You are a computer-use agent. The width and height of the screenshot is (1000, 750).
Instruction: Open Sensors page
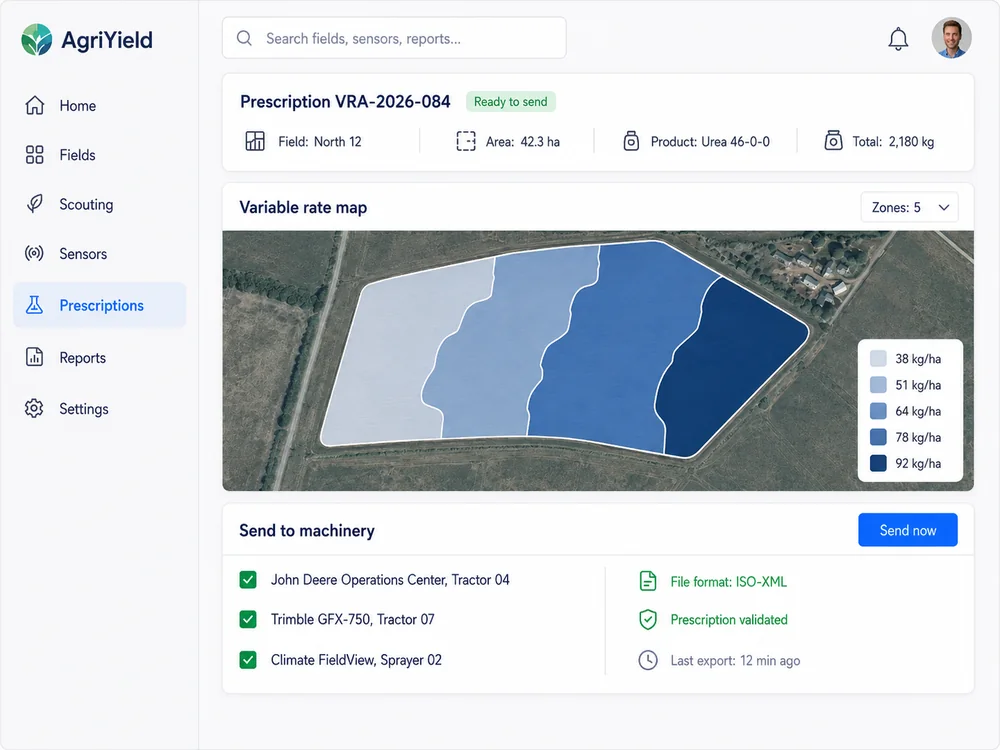coord(99,253)
